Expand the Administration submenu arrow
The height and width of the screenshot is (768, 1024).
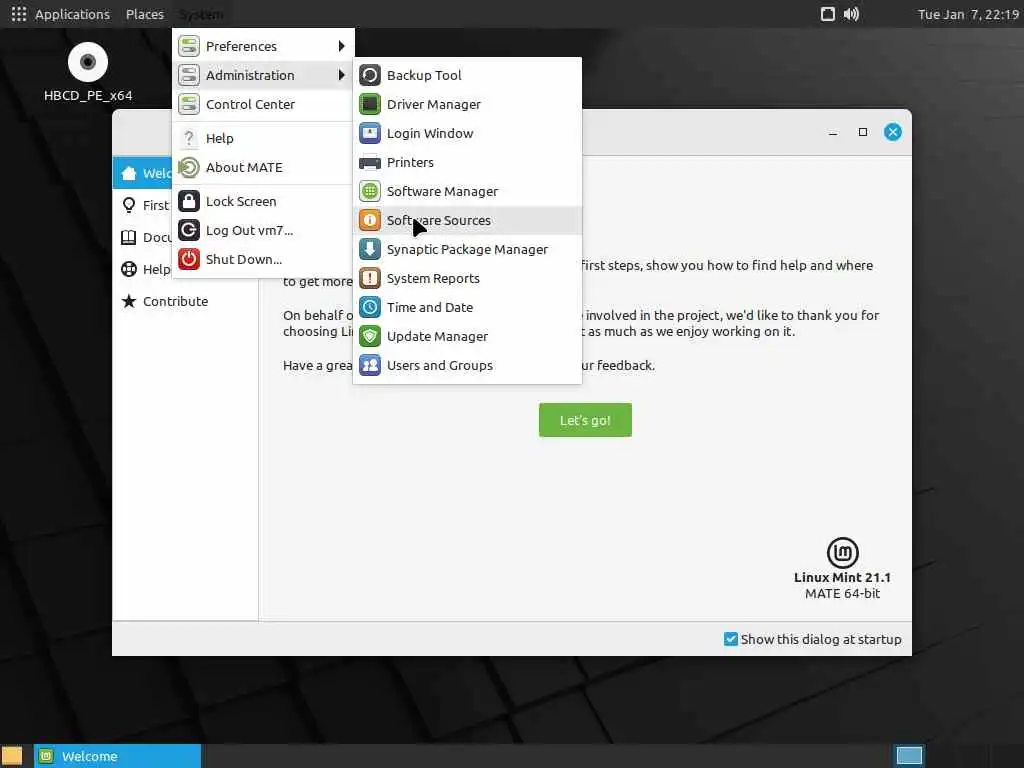[x=341, y=75]
